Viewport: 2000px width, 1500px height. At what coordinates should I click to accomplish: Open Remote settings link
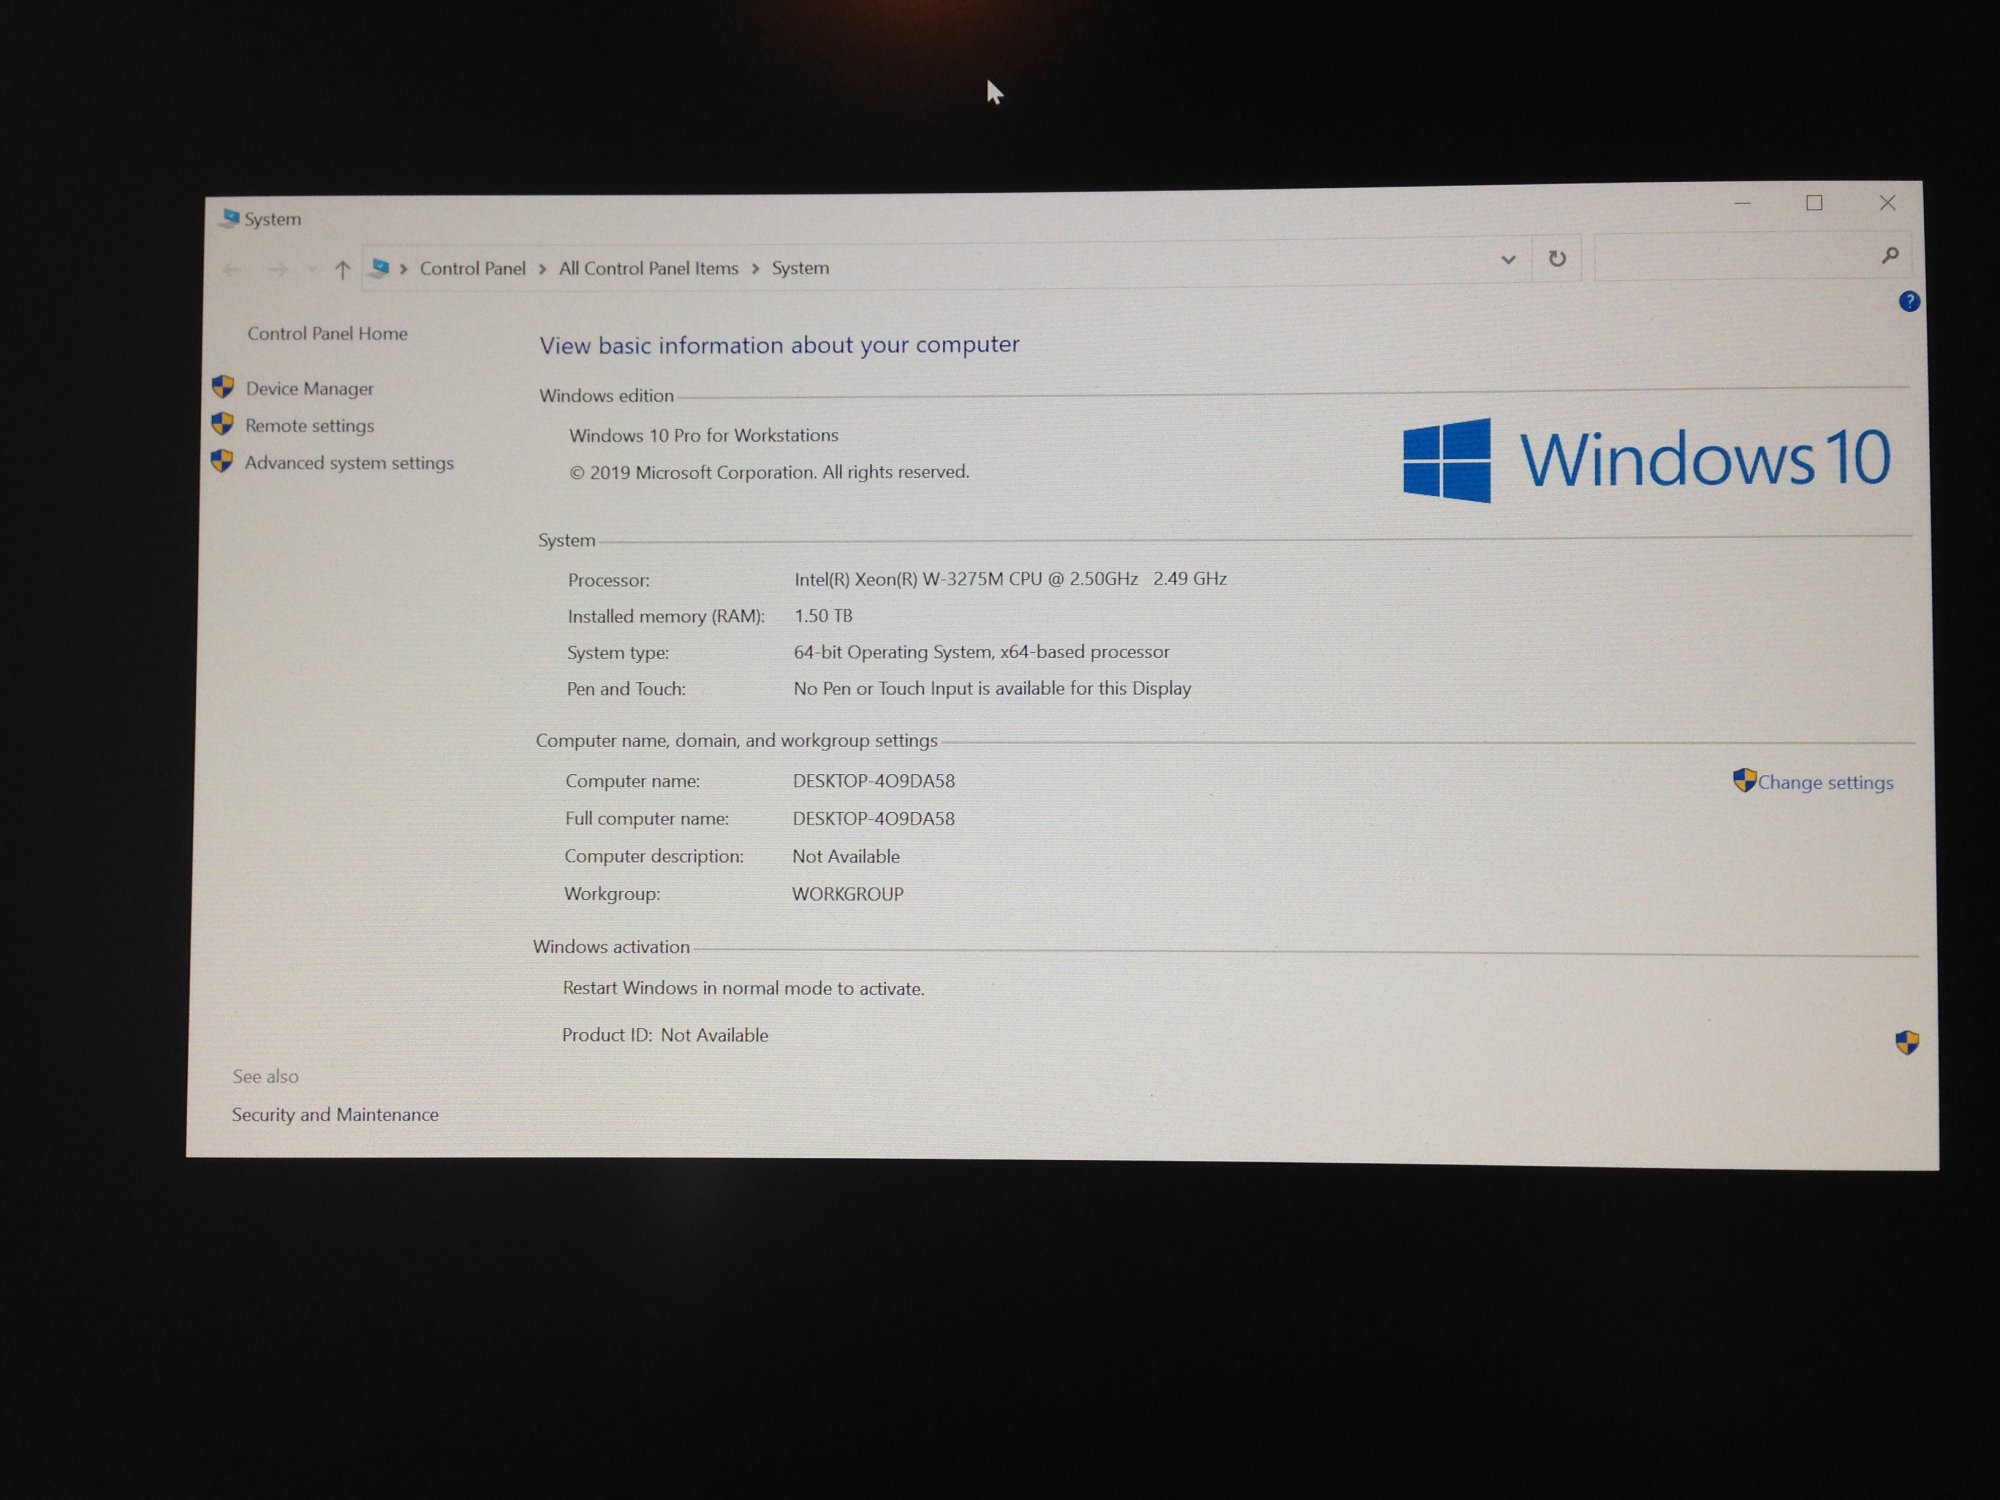(309, 425)
